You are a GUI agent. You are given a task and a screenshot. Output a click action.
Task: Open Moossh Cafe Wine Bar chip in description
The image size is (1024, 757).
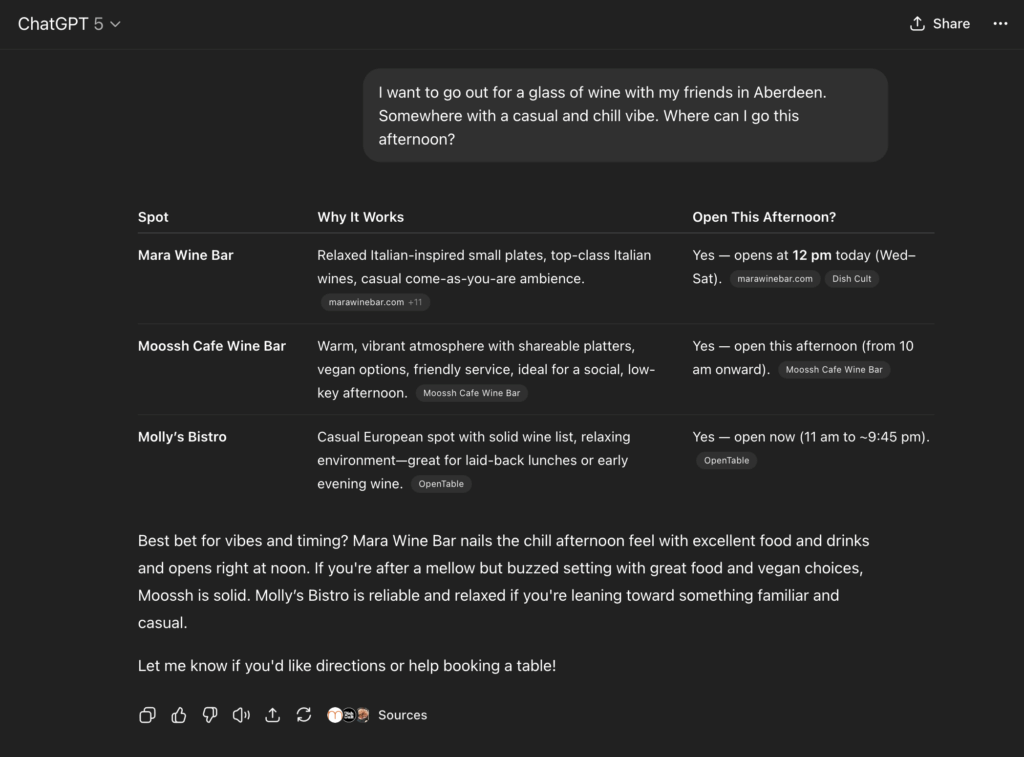[x=471, y=393]
